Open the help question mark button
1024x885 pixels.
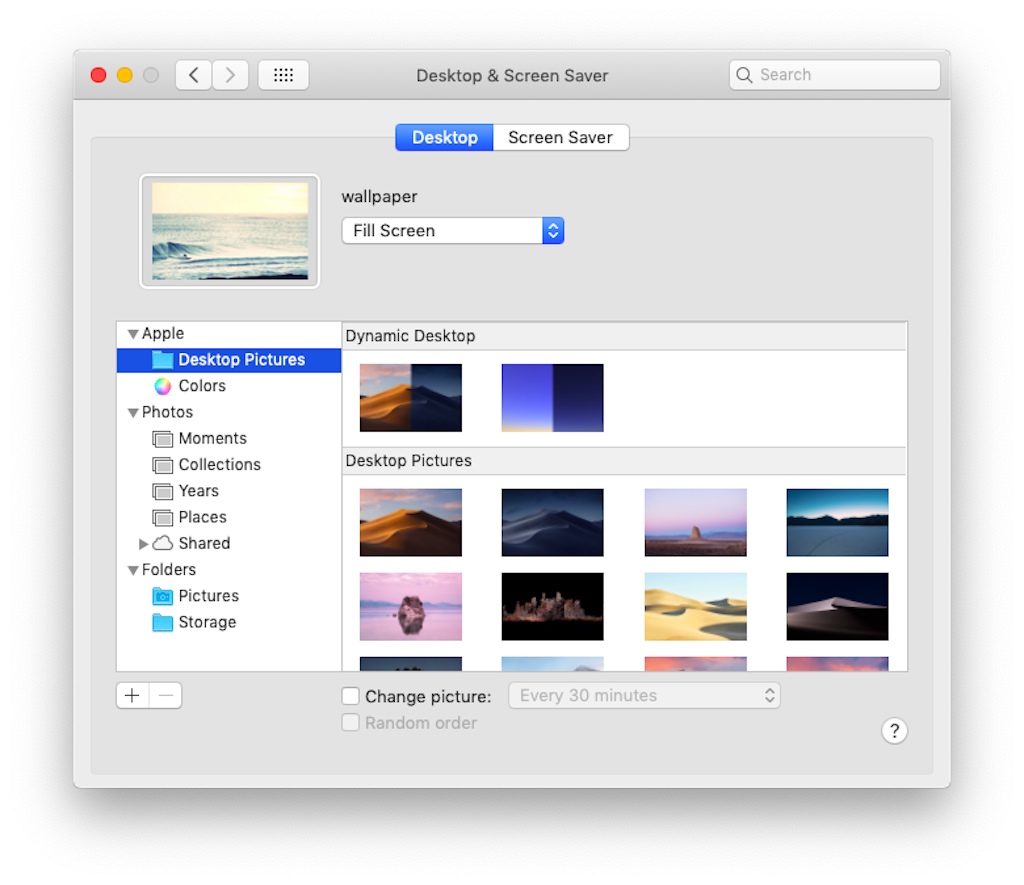(x=894, y=730)
